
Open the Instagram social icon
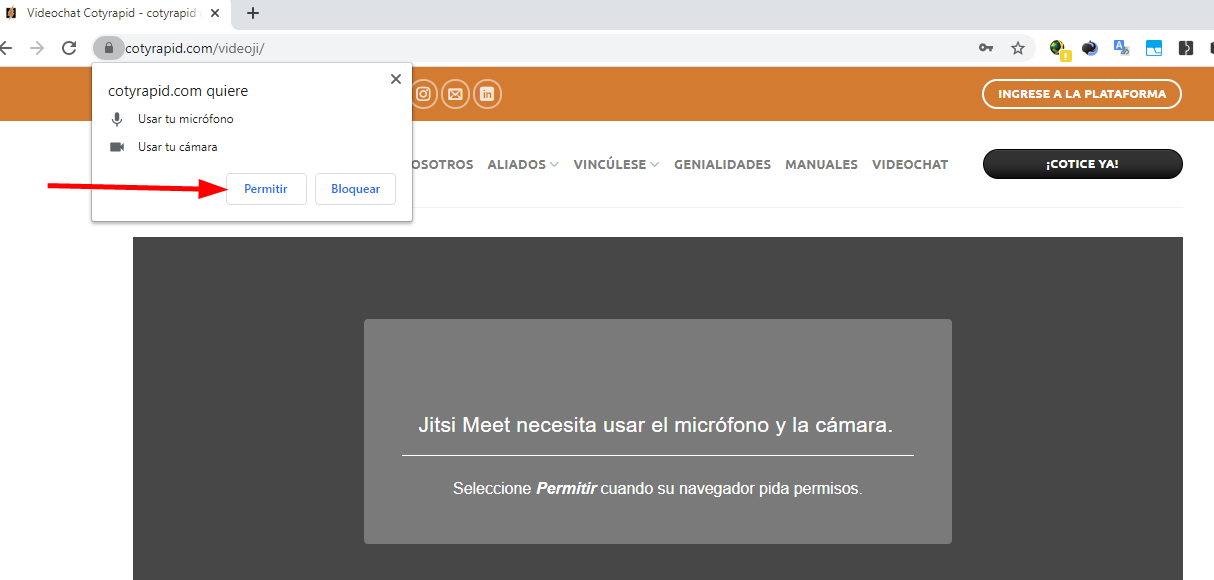(x=424, y=94)
